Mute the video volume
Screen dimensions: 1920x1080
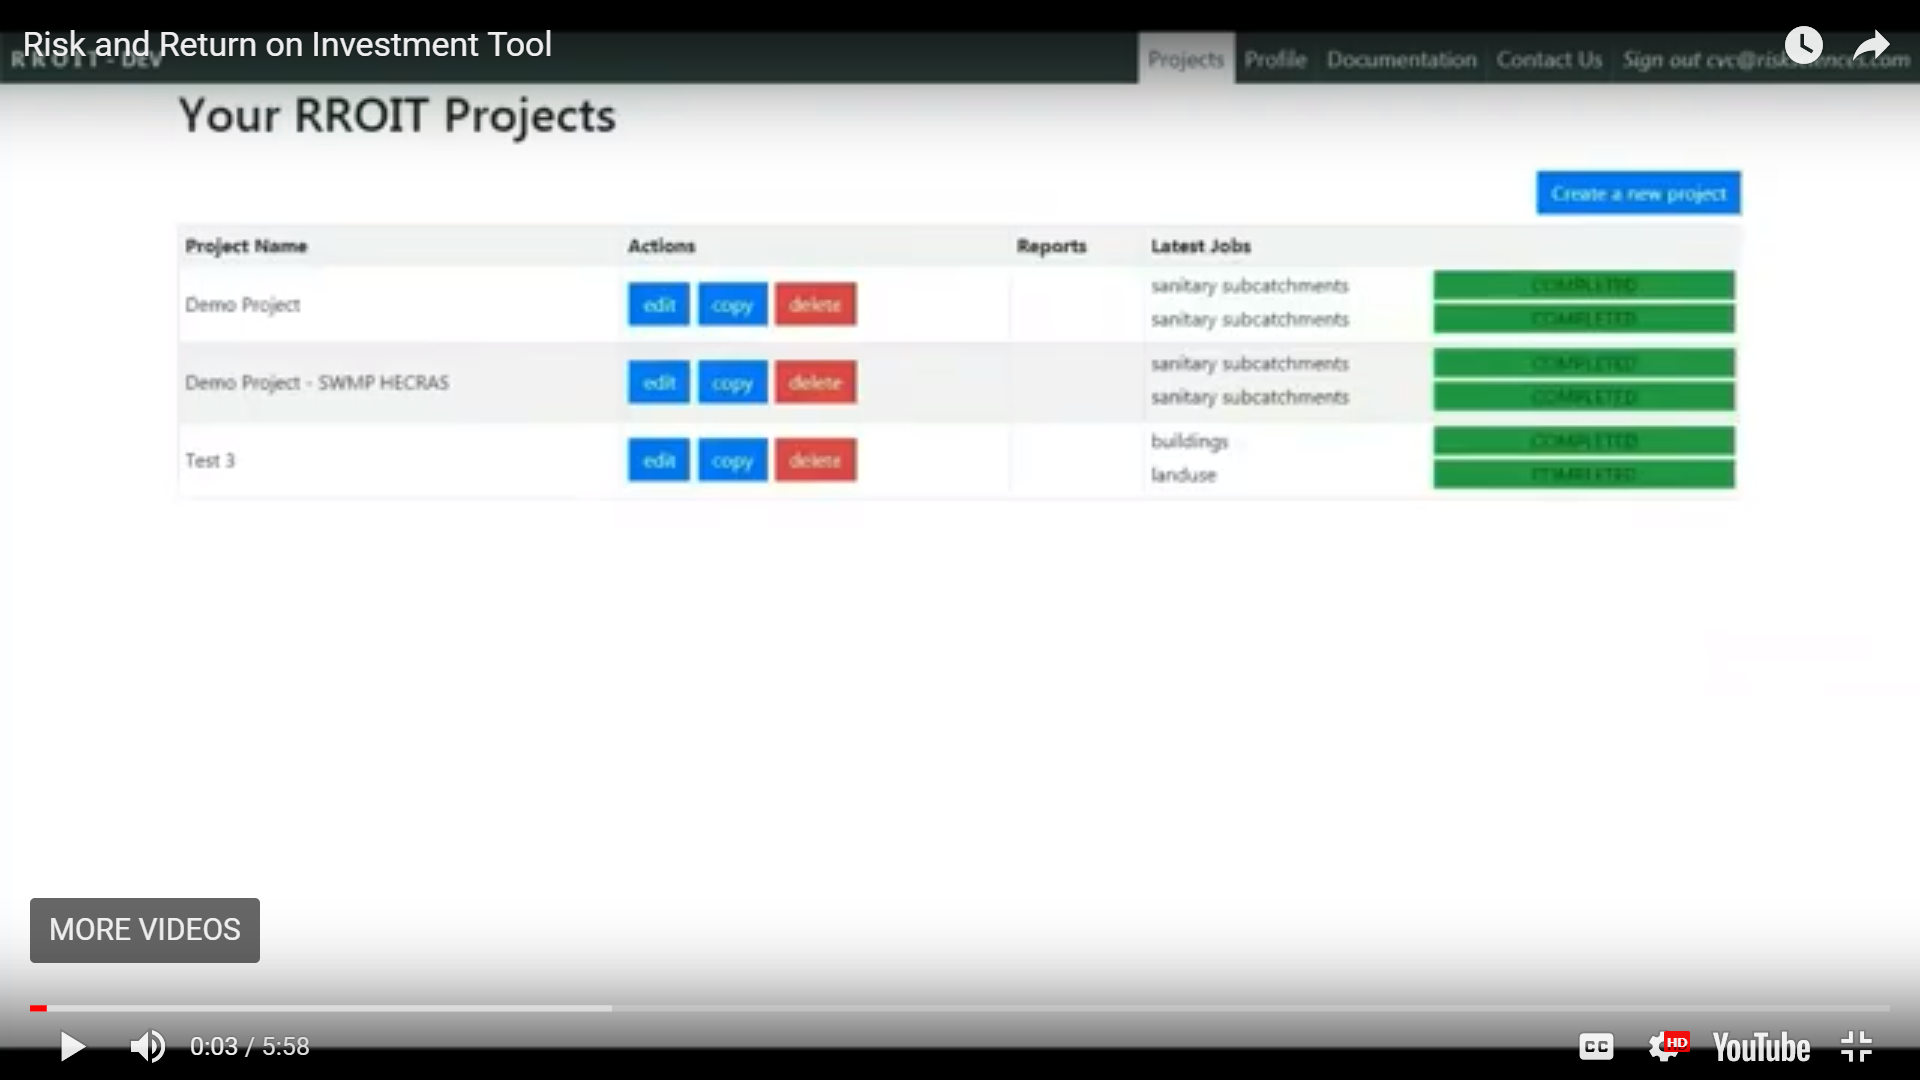pyautogui.click(x=148, y=1046)
